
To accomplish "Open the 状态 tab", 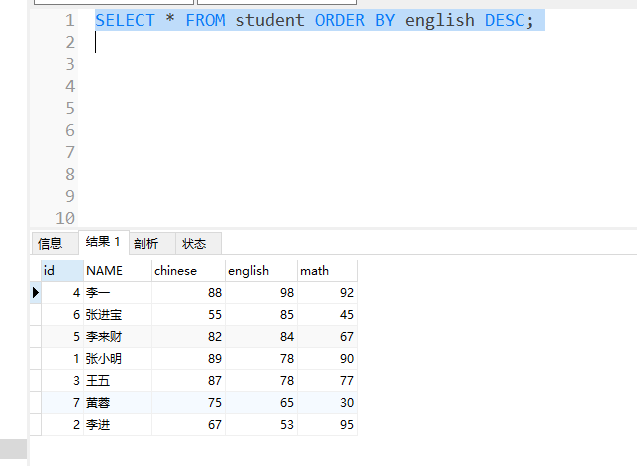I will (194, 243).
